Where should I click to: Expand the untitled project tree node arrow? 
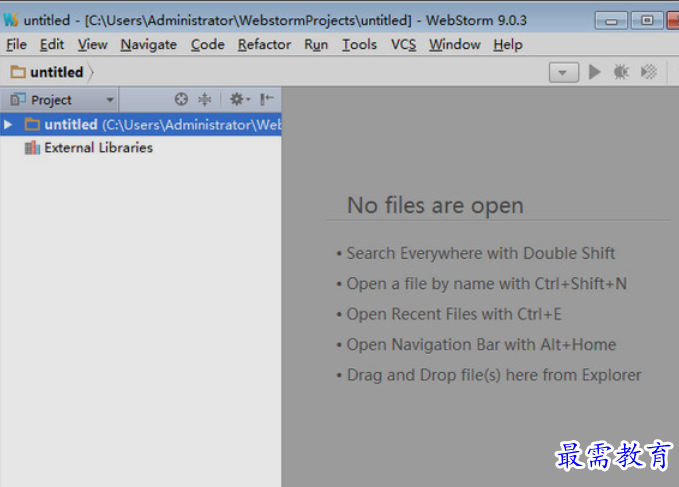pyautogui.click(x=9, y=125)
